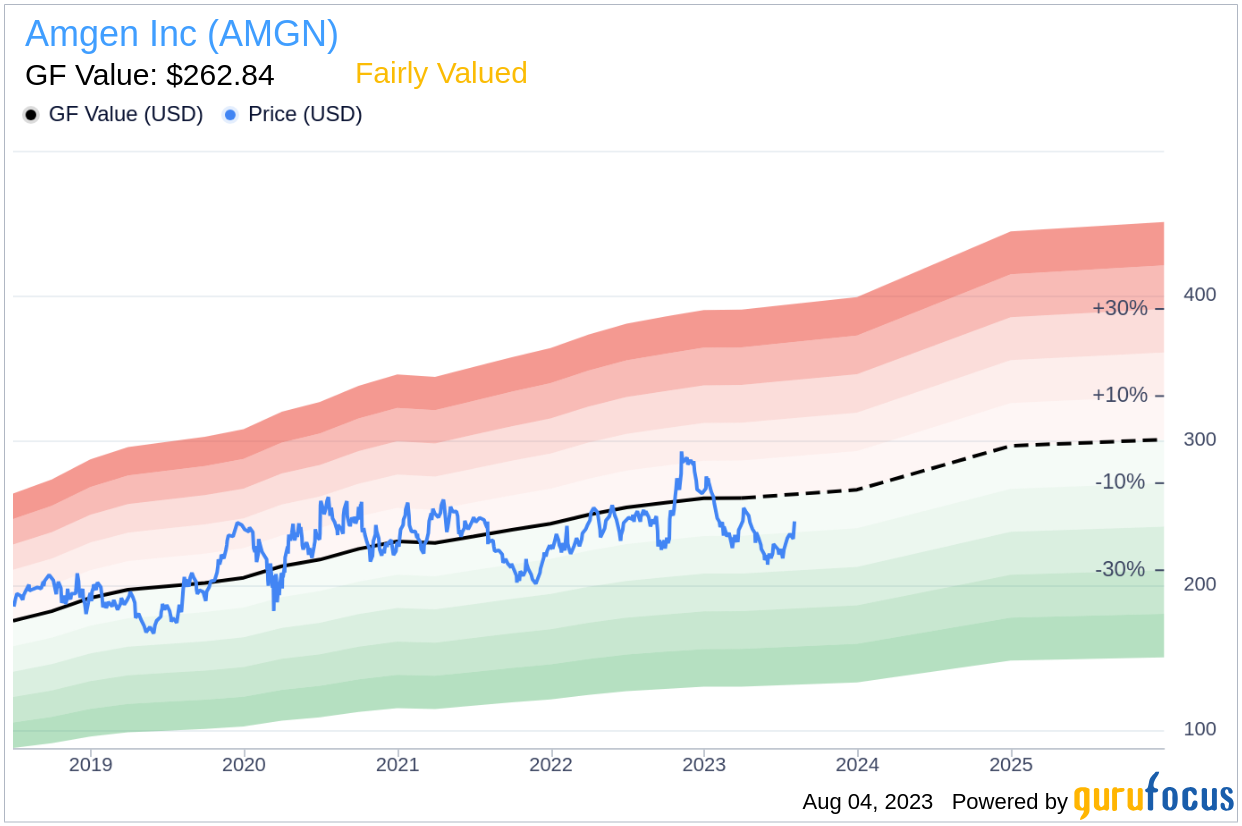This screenshot has width=1242, height=826.
Task: Click the 400 y-axis value
Action: [1200, 295]
